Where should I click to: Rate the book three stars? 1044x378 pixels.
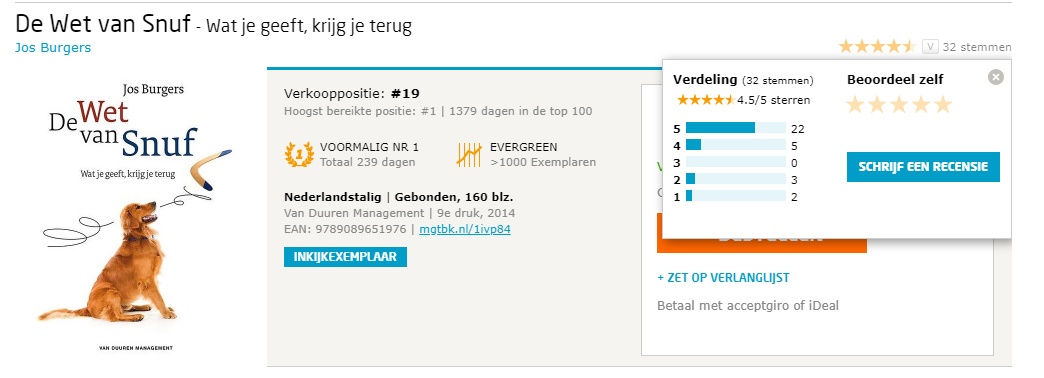tap(900, 105)
